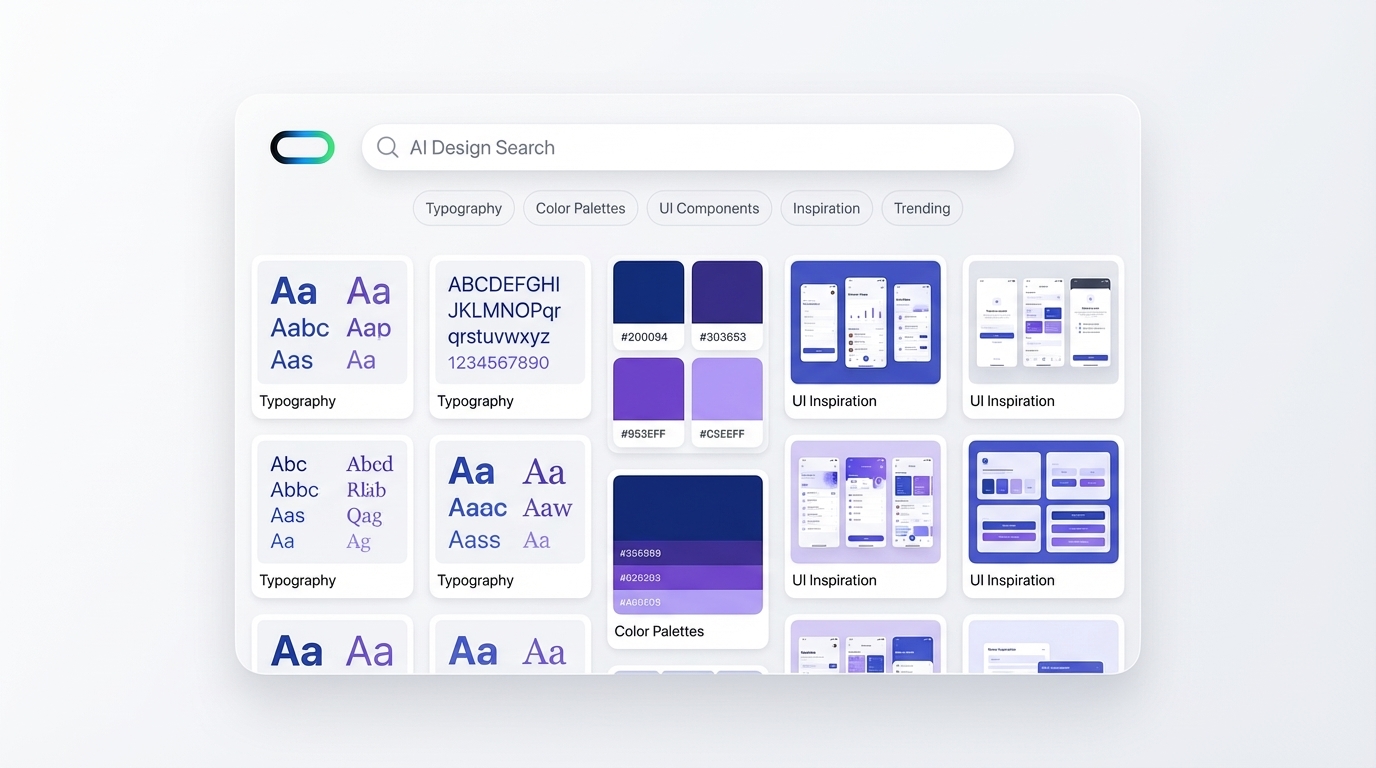This screenshot has height=768, width=1376.
Task: Select the Color Palettes filter chip
Action: [580, 208]
